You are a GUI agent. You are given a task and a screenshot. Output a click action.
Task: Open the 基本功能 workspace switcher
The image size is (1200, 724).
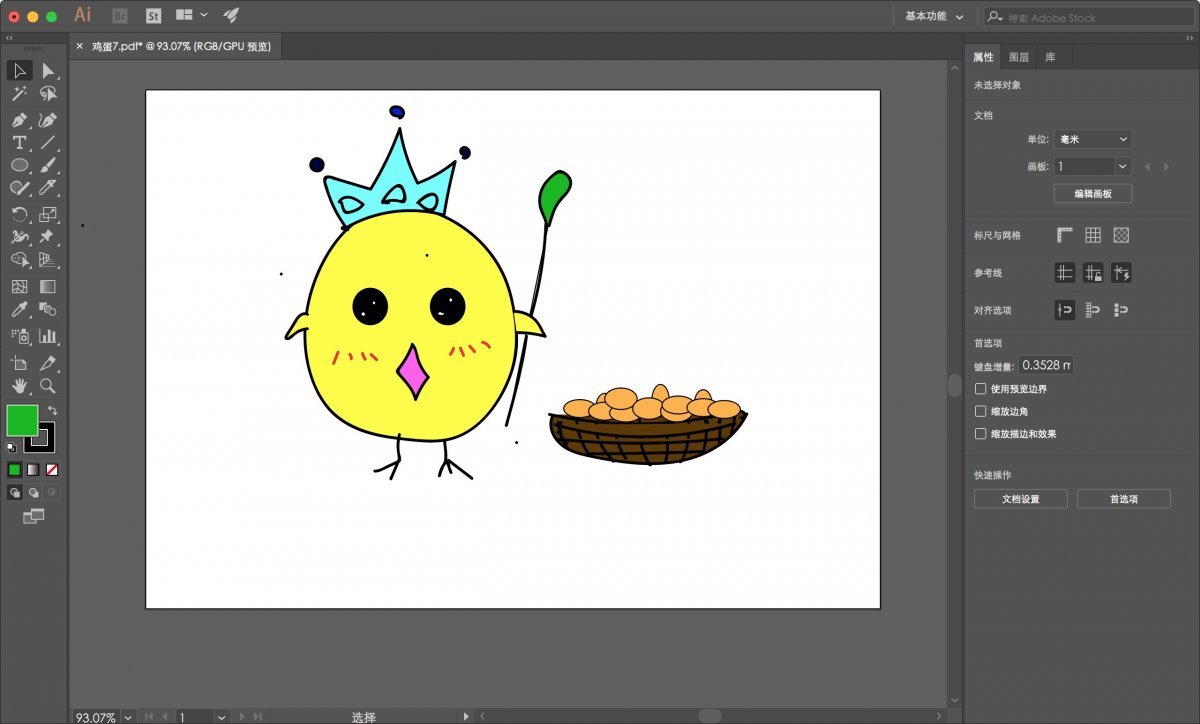pyautogui.click(x=934, y=17)
